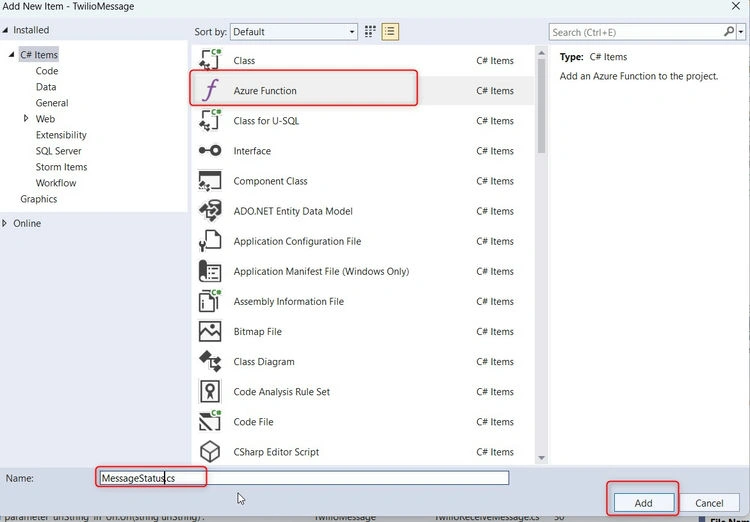
Task: Click 'C# Items' in the Interface row
Action: (495, 151)
